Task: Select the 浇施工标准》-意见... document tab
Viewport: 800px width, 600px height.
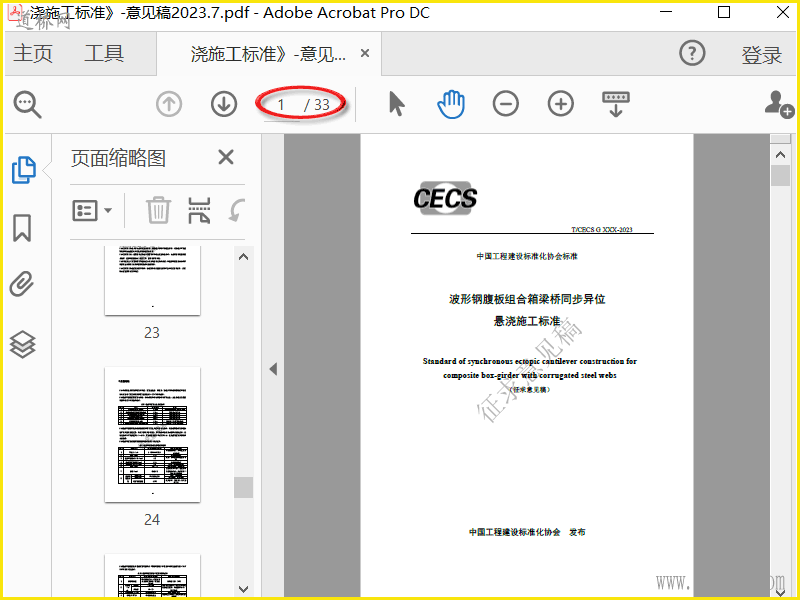Action: click(268, 54)
